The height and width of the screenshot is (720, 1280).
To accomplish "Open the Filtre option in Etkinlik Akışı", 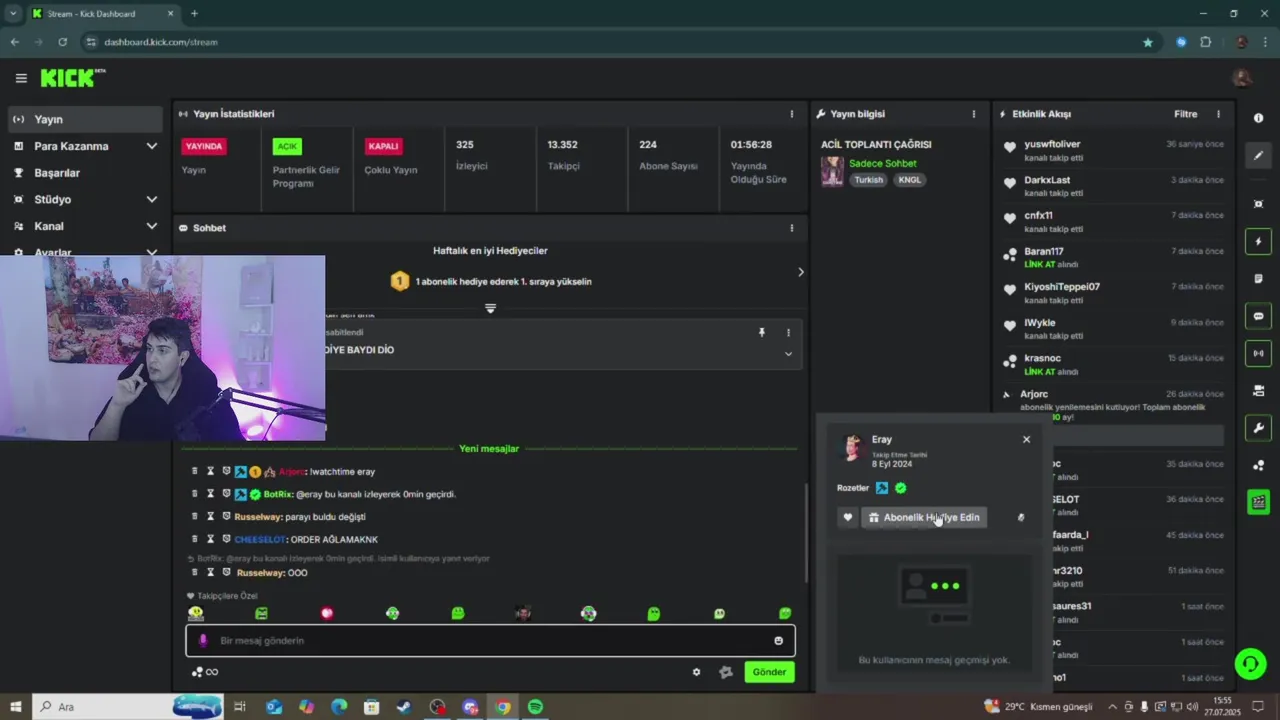I will tap(1185, 114).
